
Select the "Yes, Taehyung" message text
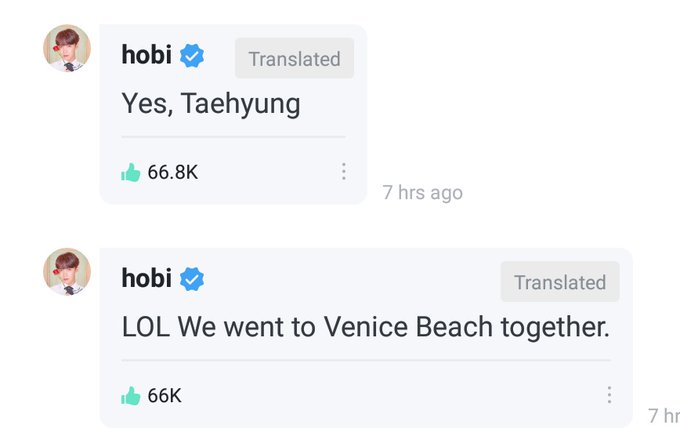211,104
